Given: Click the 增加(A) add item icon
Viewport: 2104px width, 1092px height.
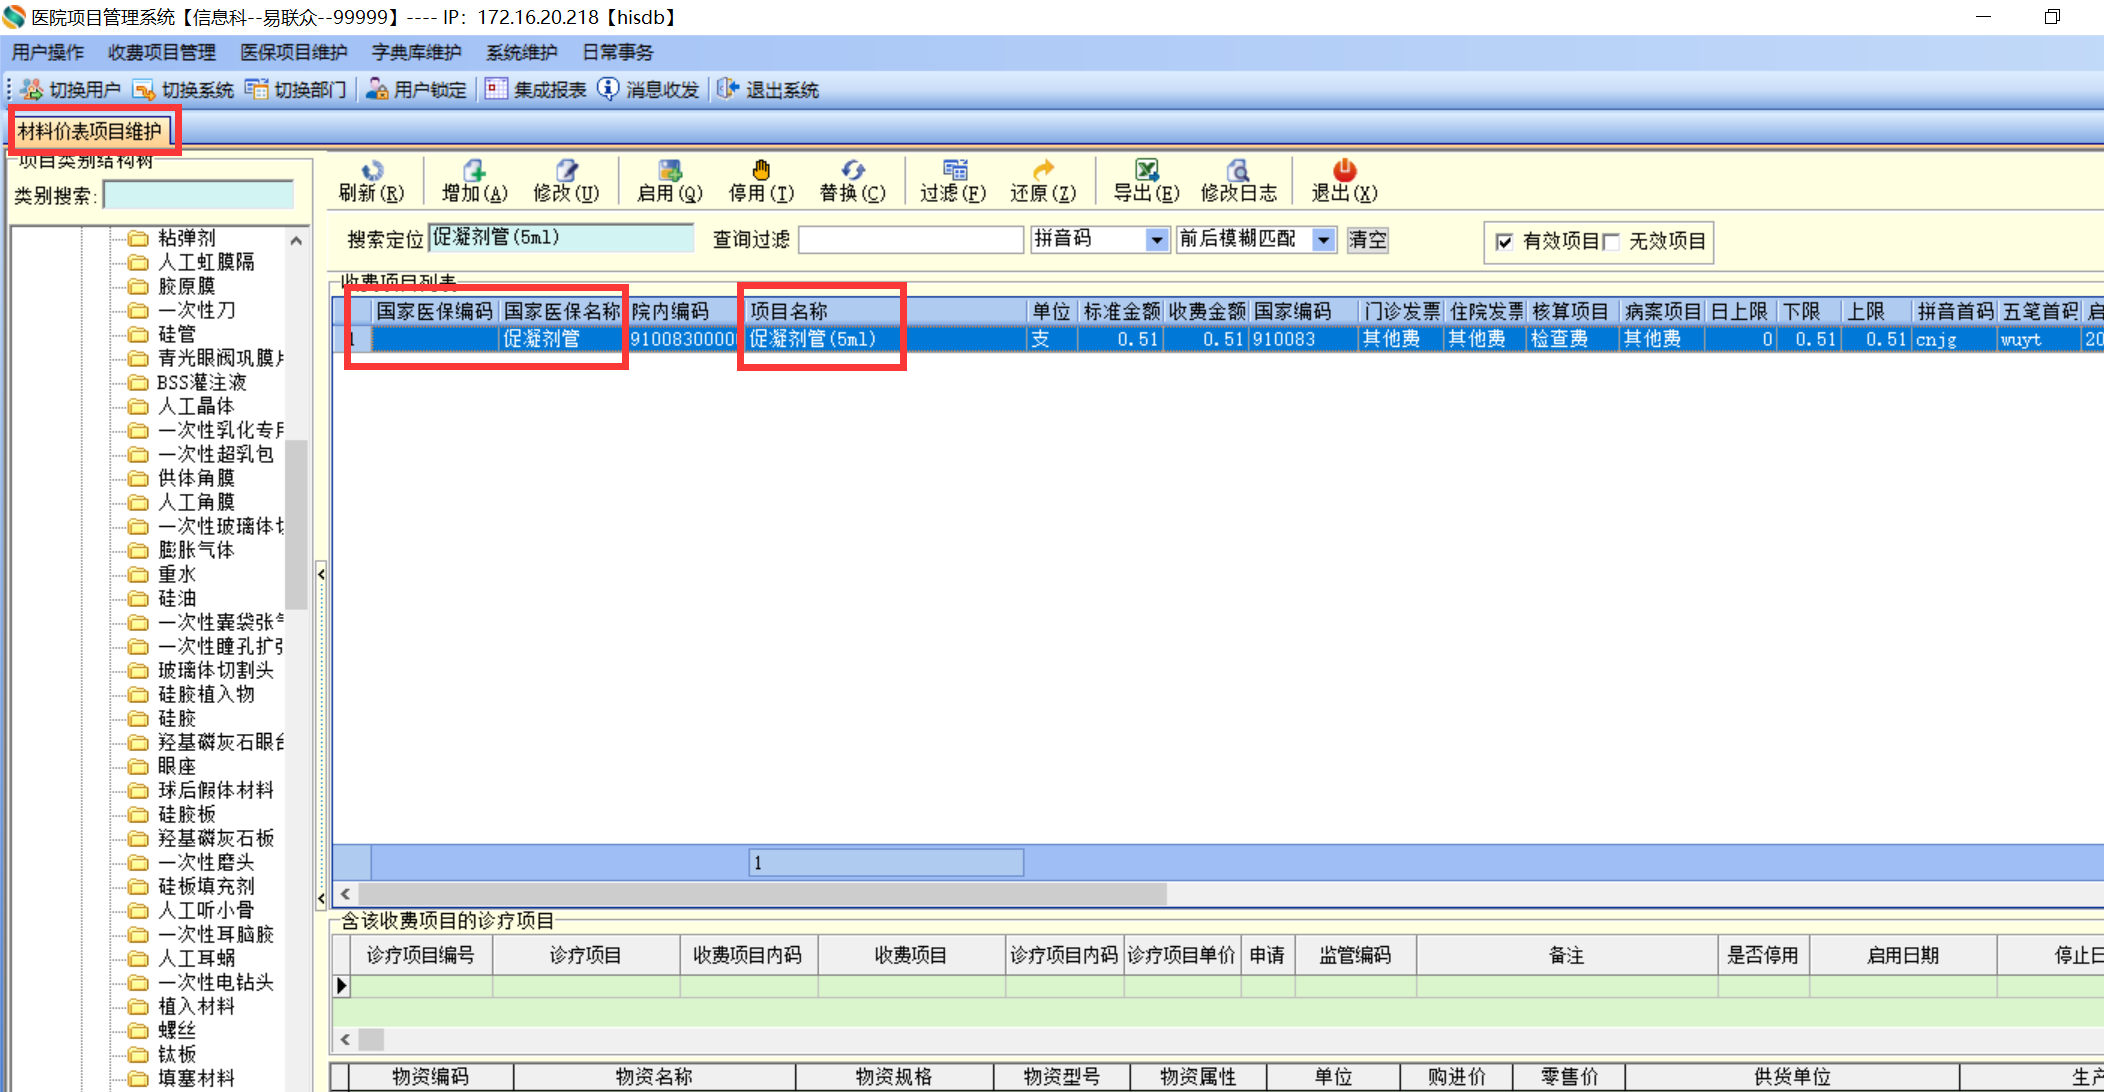Looking at the screenshot, I should tap(474, 170).
